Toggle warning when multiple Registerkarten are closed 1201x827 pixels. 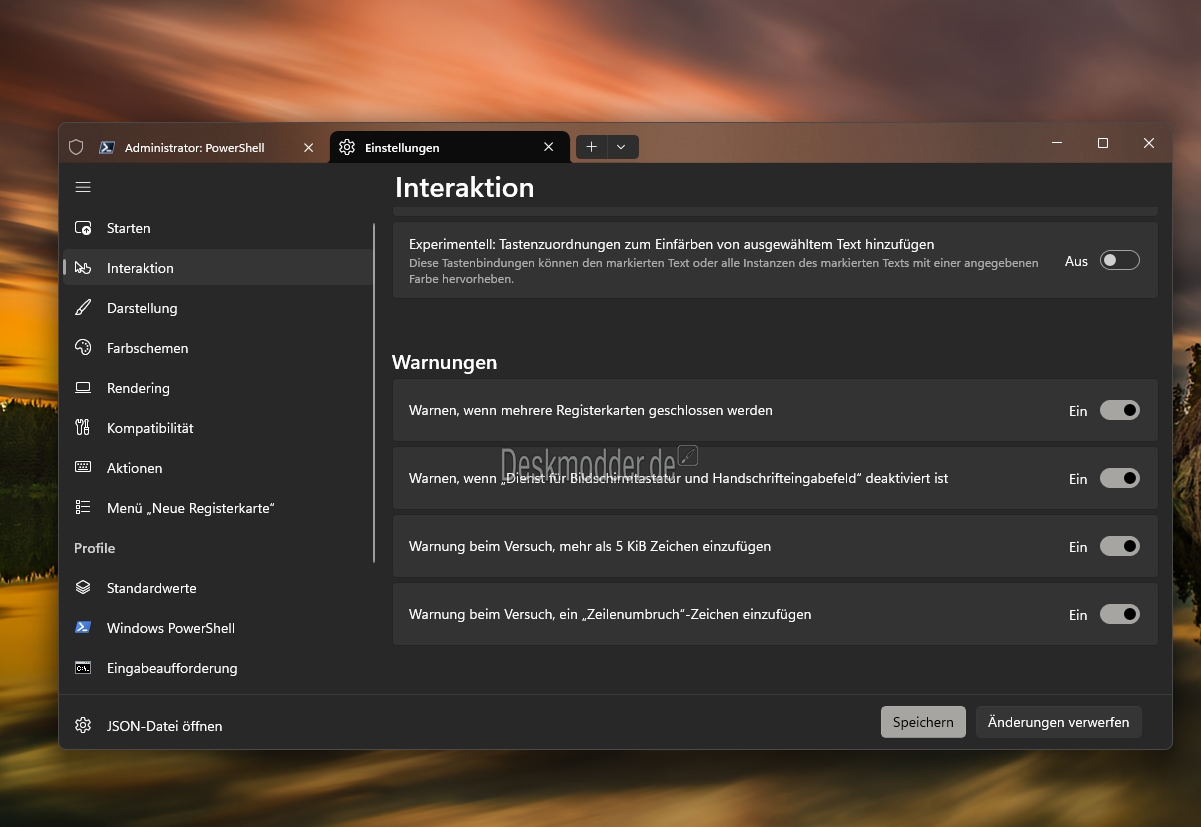[1120, 410]
